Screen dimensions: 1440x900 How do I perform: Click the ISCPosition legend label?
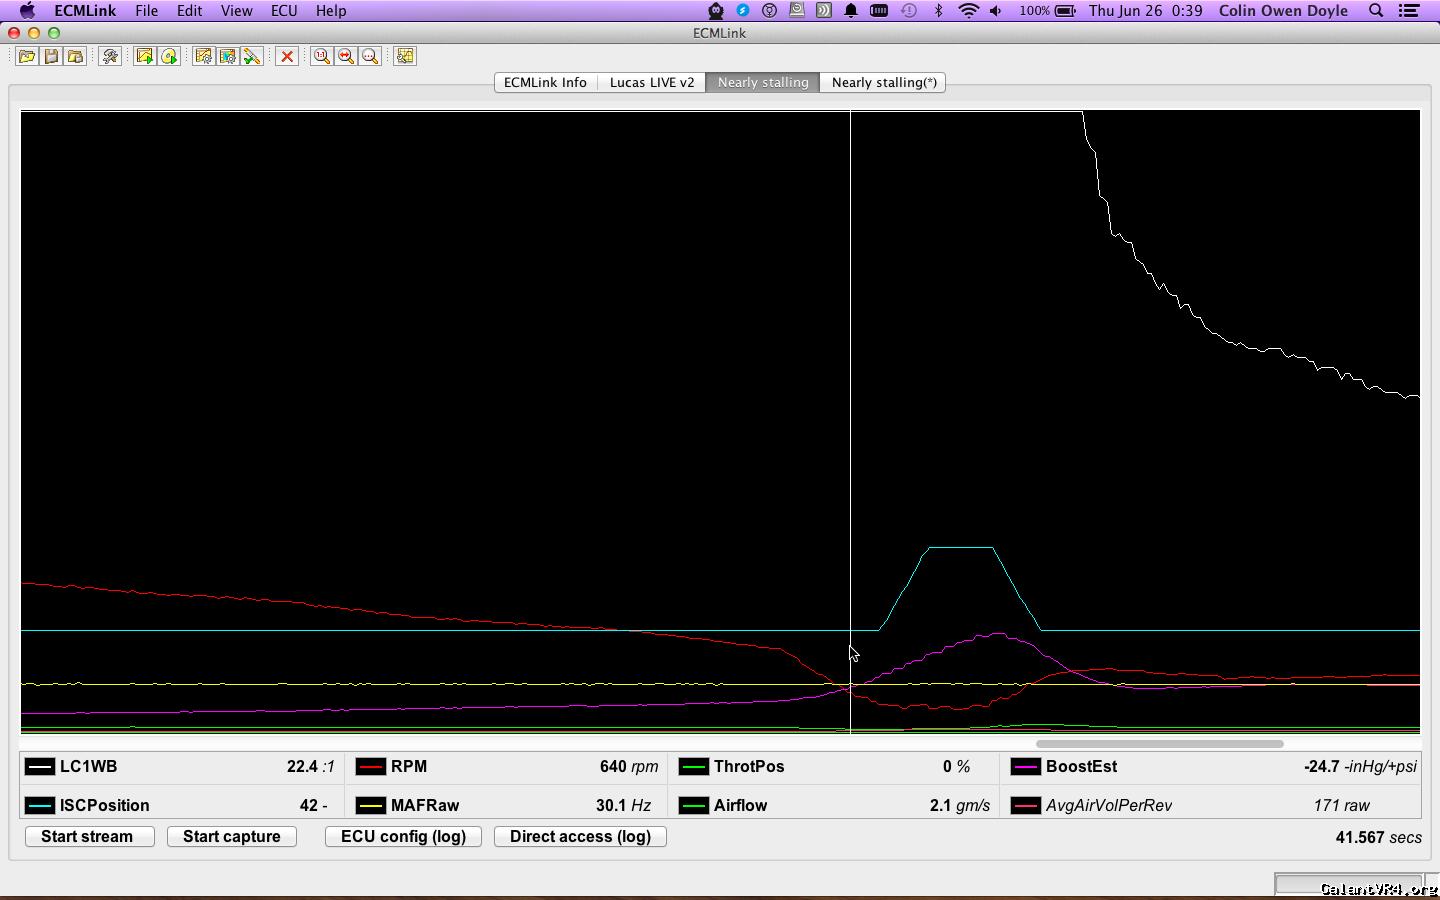pyautogui.click(x=104, y=805)
